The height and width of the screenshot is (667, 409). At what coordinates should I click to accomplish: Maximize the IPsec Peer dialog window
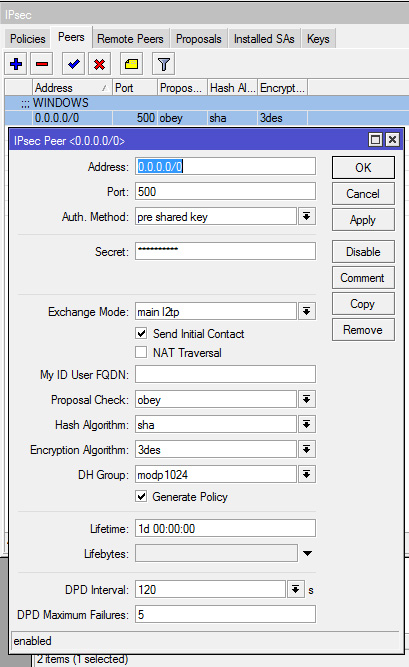pos(375,140)
